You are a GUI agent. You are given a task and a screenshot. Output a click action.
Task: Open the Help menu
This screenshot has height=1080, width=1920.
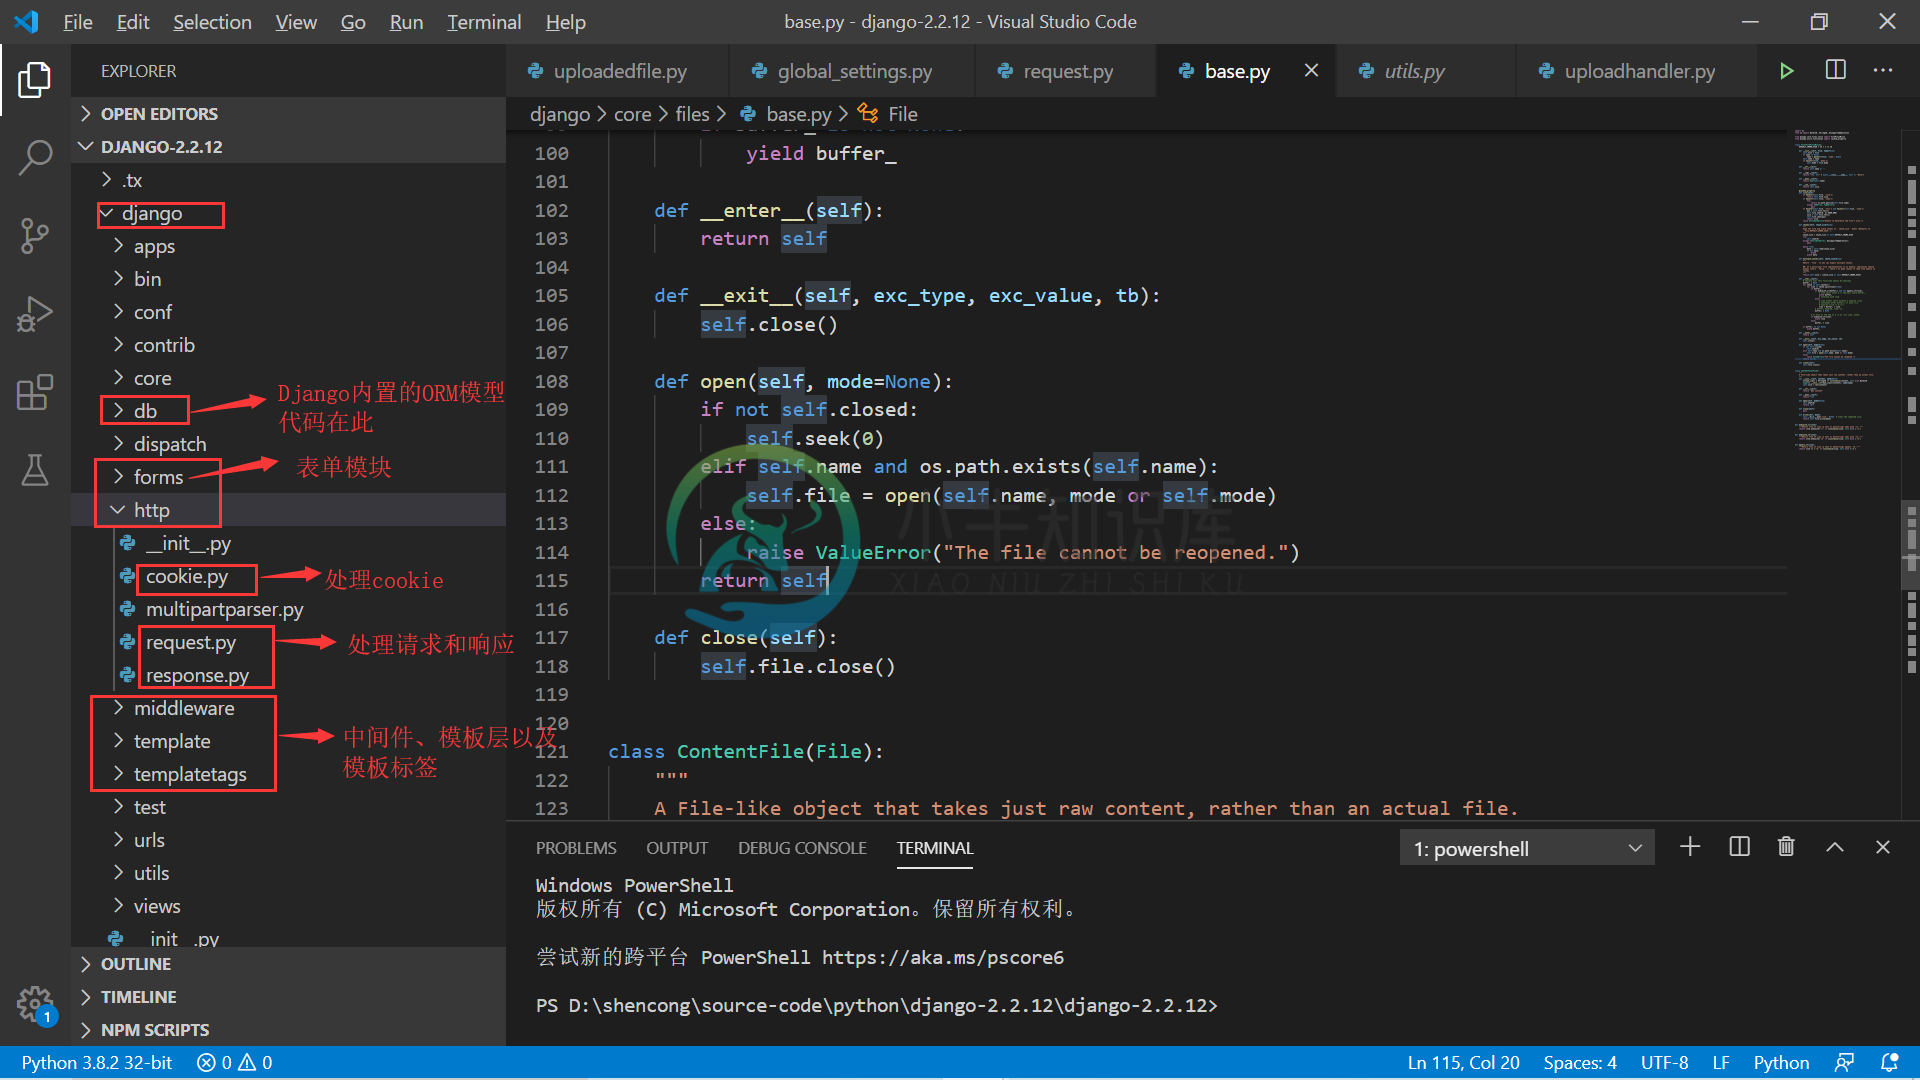pyautogui.click(x=565, y=22)
